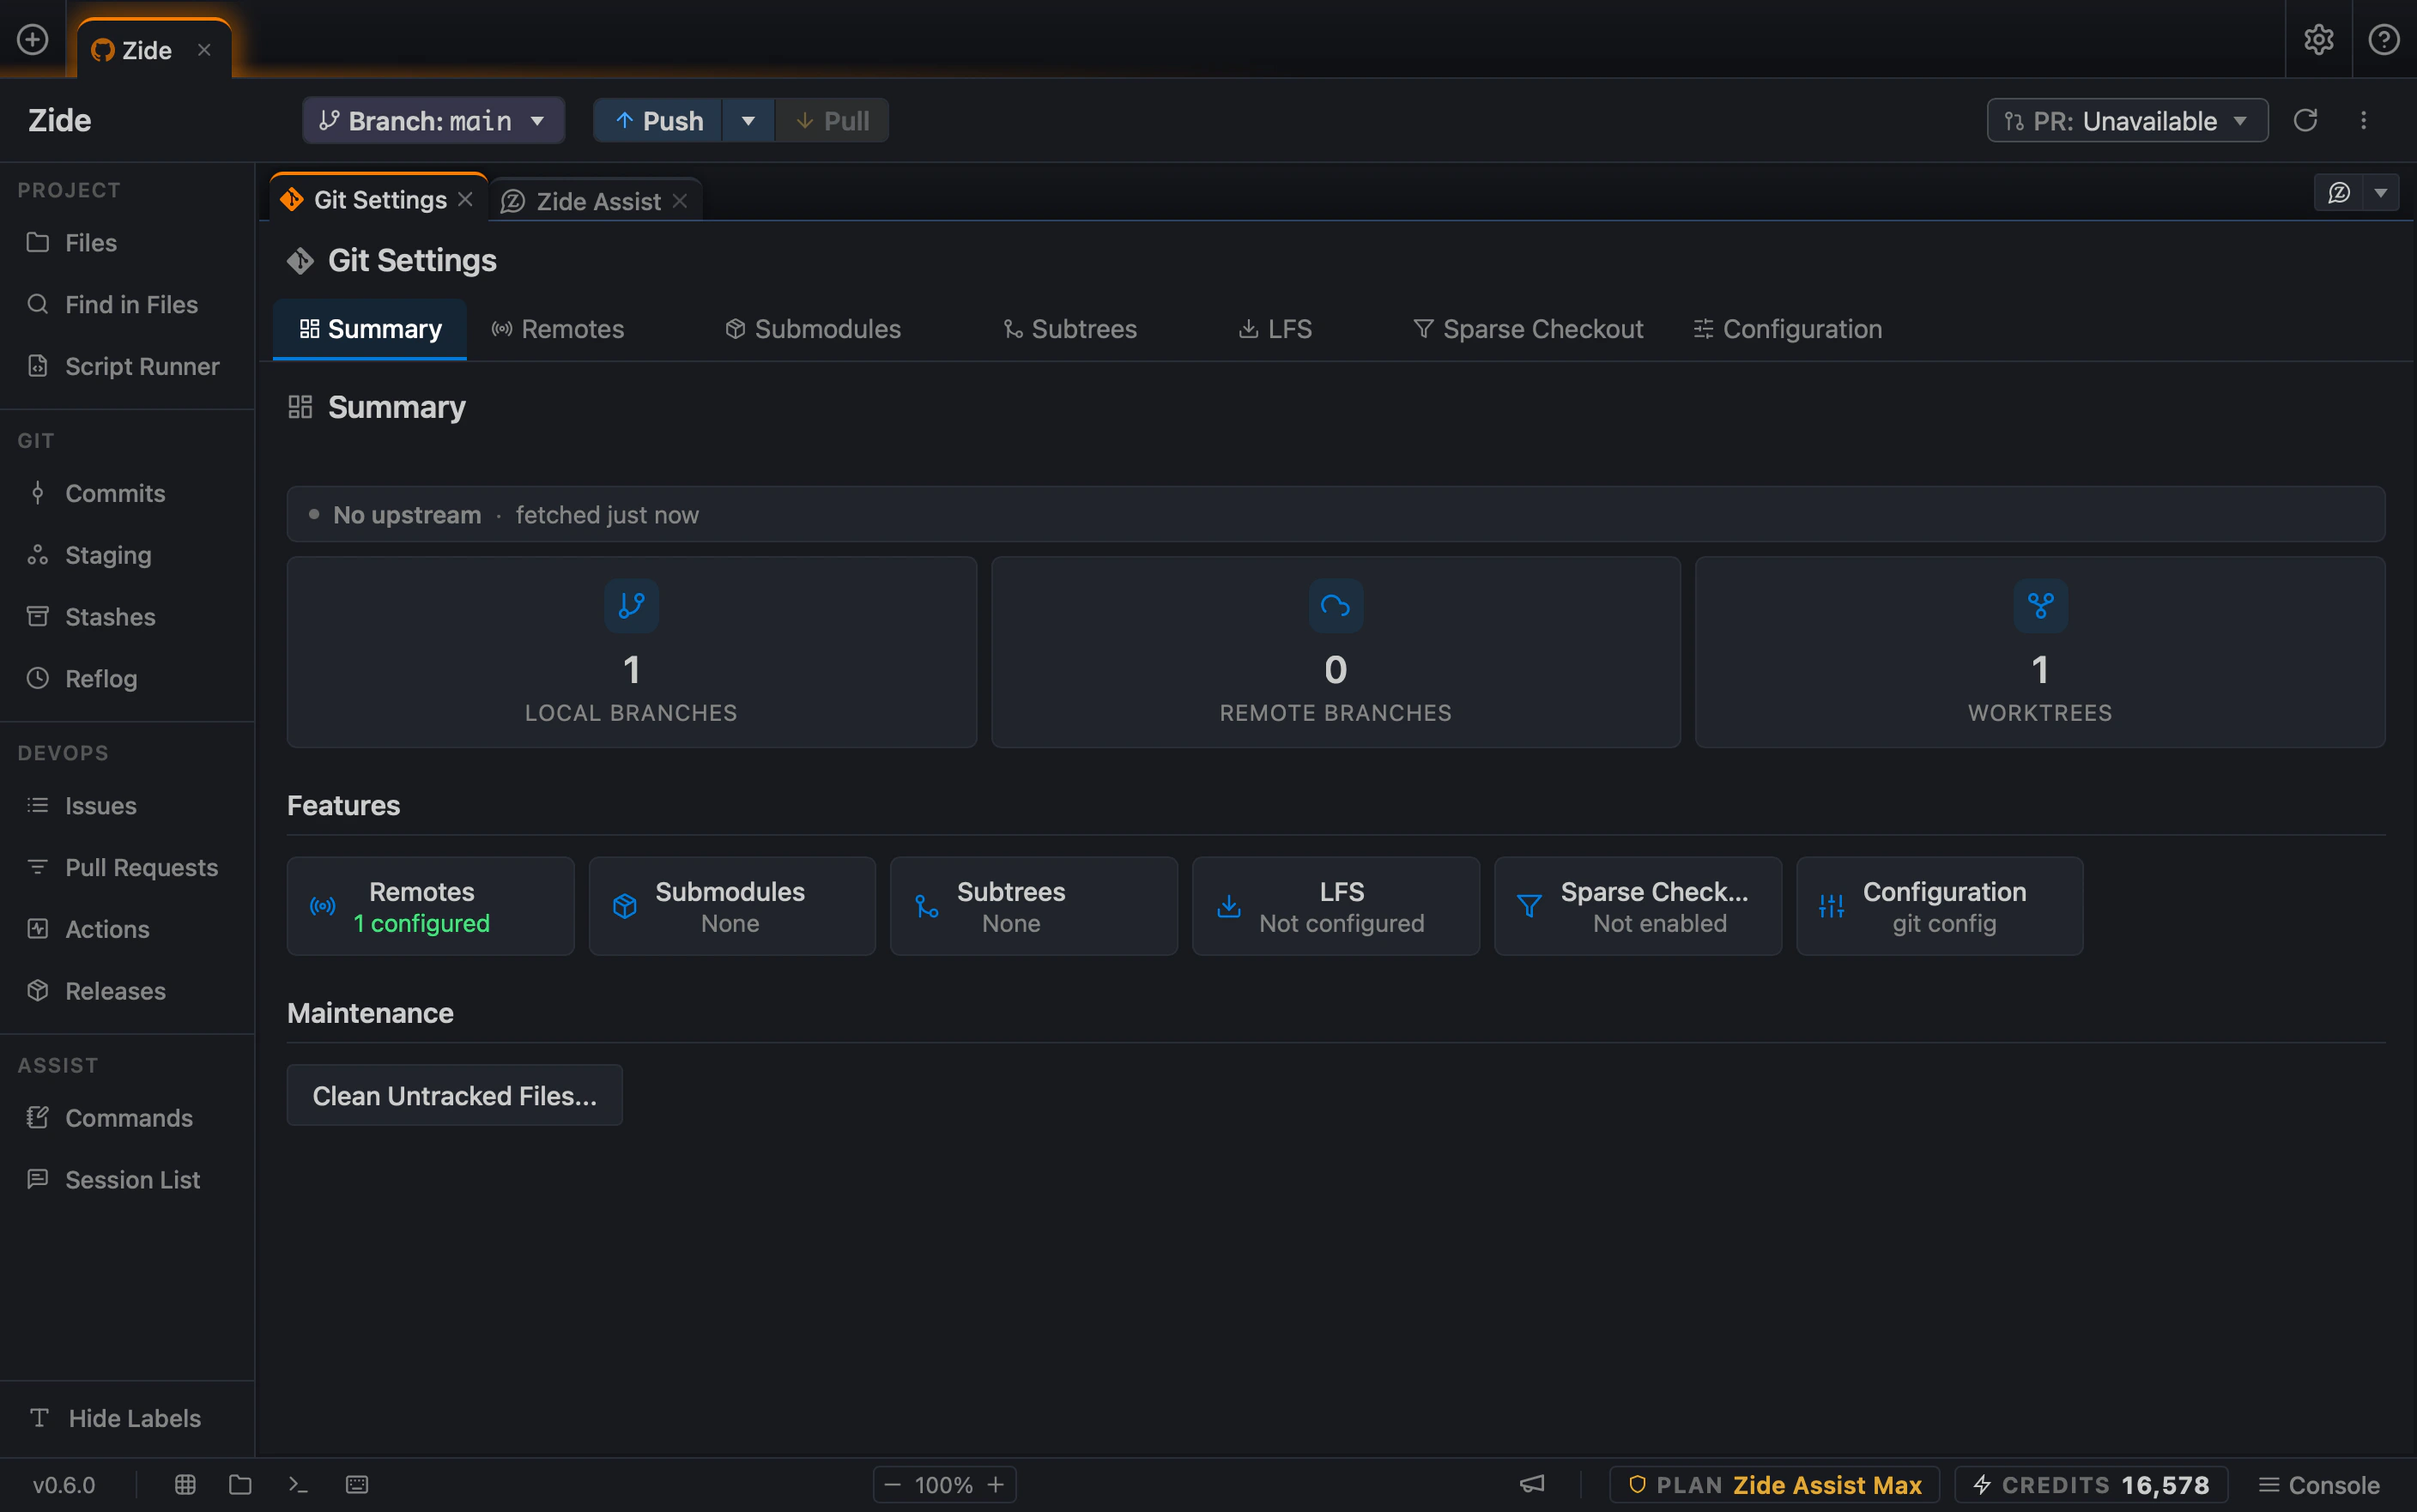
Task: Open Session List in sidebar
Action: (x=127, y=1180)
